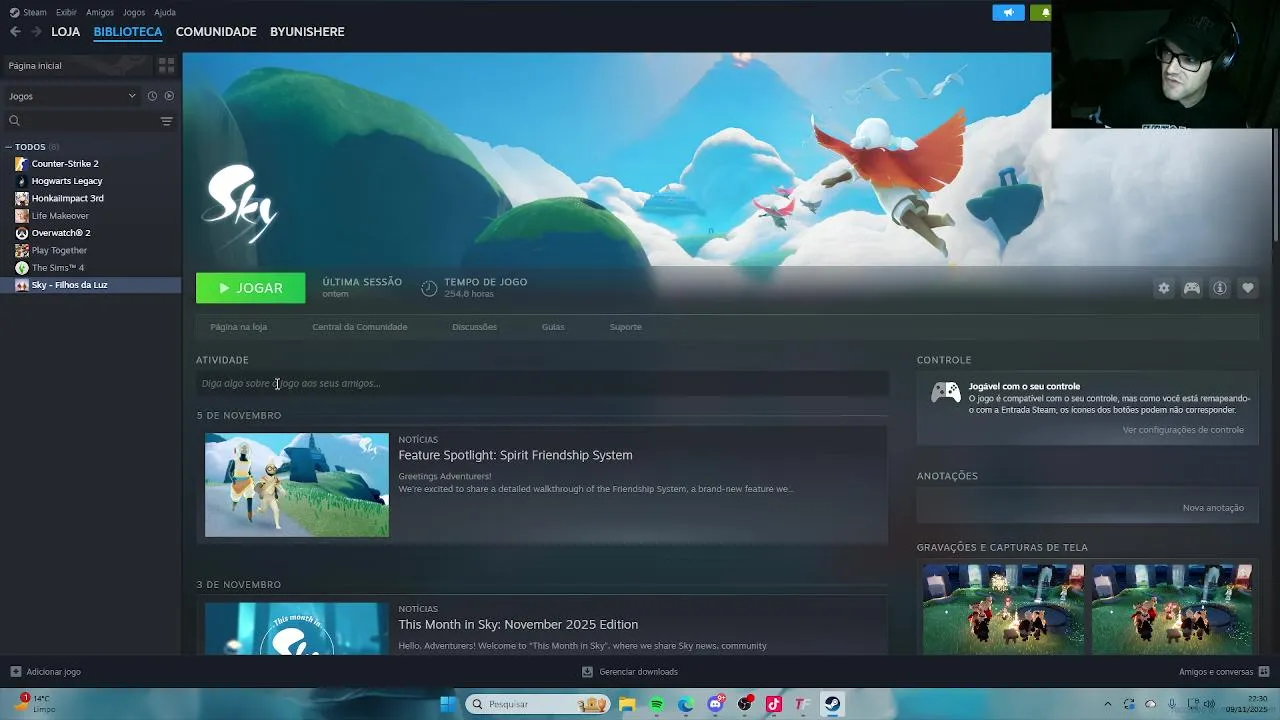Screen dimensions: 1280x720
Task: Click Nova anotação
Action: [x=1213, y=508]
